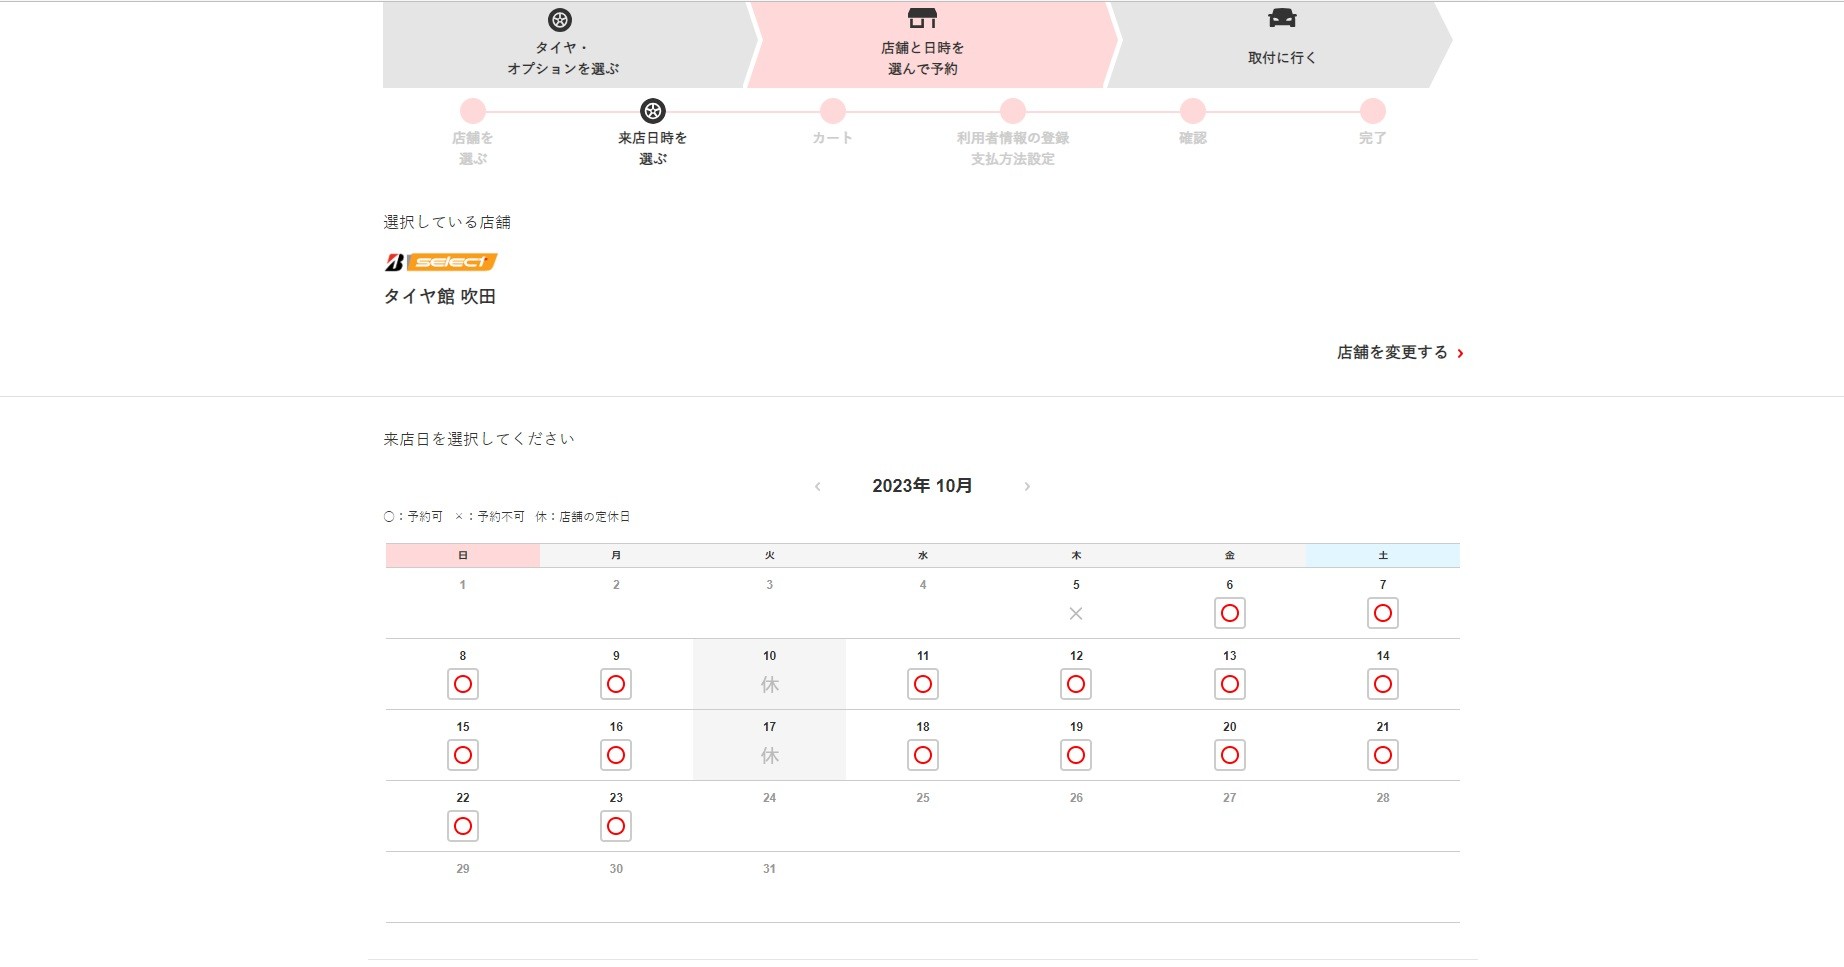This screenshot has height=967, width=1844.
Task: Click the Bridgestone Select store logo
Action: pos(441,262)
